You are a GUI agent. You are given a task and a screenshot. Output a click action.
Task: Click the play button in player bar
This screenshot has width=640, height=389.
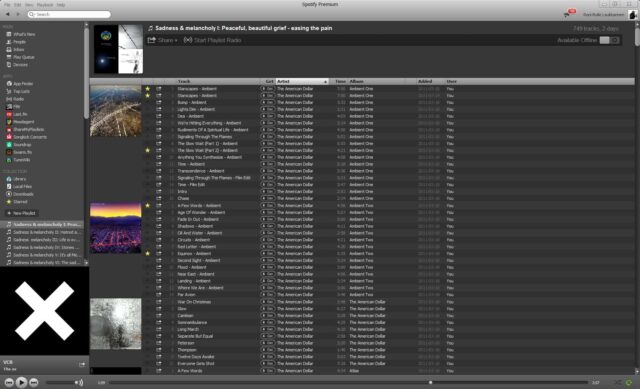coord(21,382)
